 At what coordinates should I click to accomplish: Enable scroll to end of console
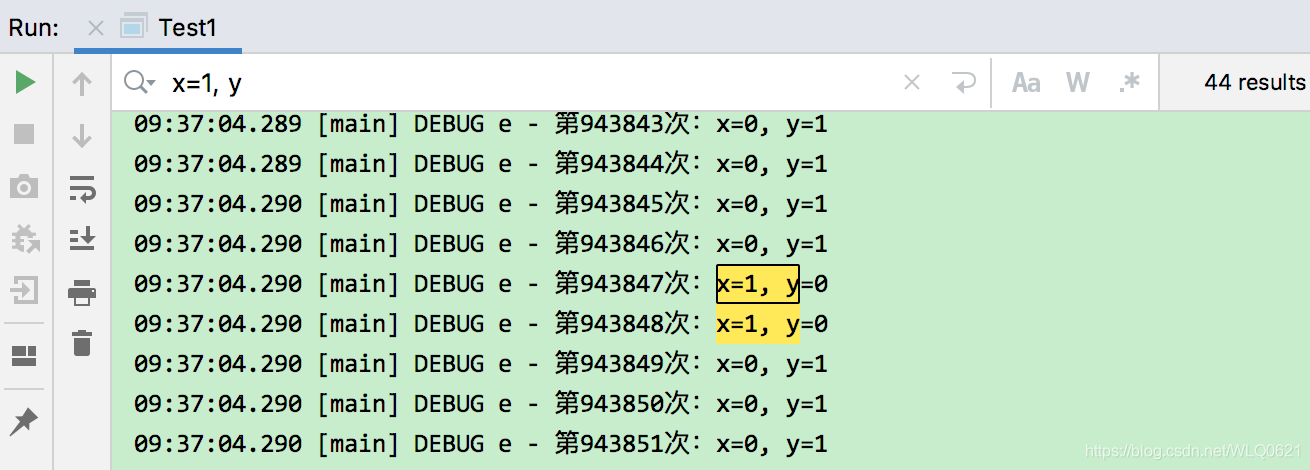pyautogui.click(x=82, y=239)
